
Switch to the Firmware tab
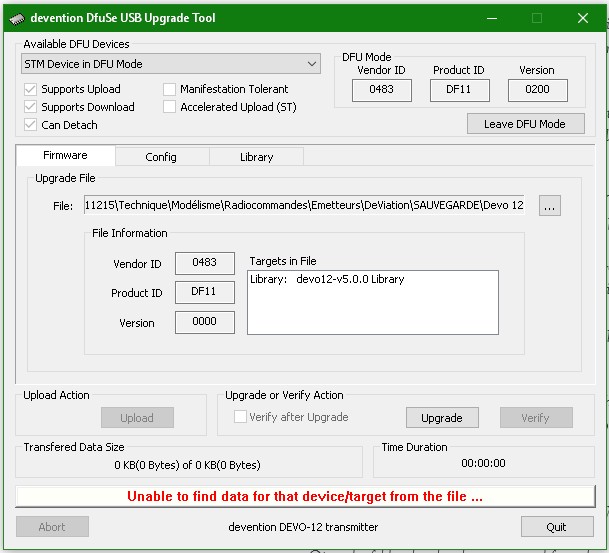65,155
